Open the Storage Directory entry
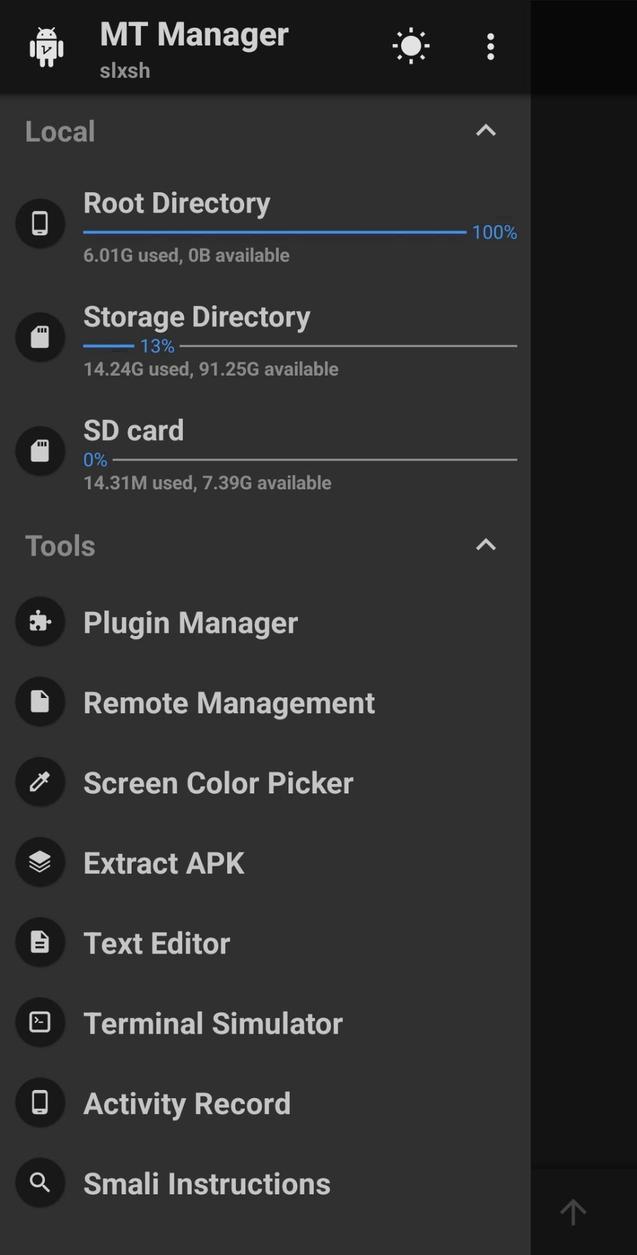Screen dimensions: 637x1255 click(197, 317)
